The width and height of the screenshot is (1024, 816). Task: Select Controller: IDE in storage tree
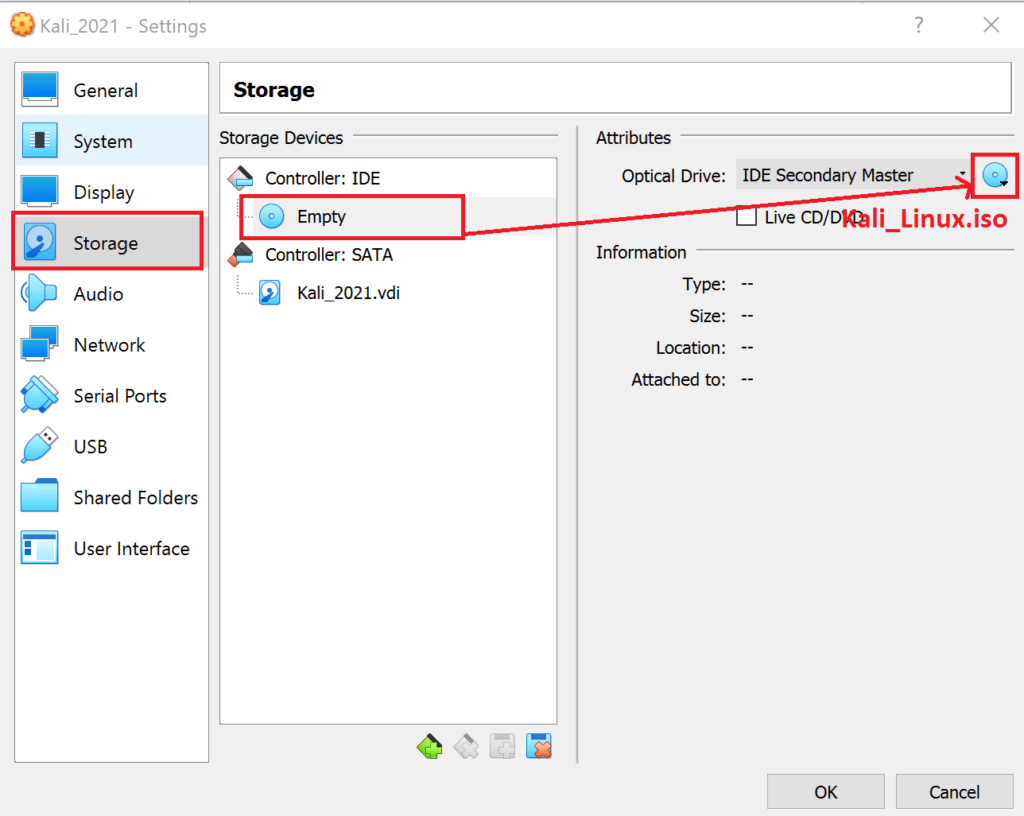388,178
